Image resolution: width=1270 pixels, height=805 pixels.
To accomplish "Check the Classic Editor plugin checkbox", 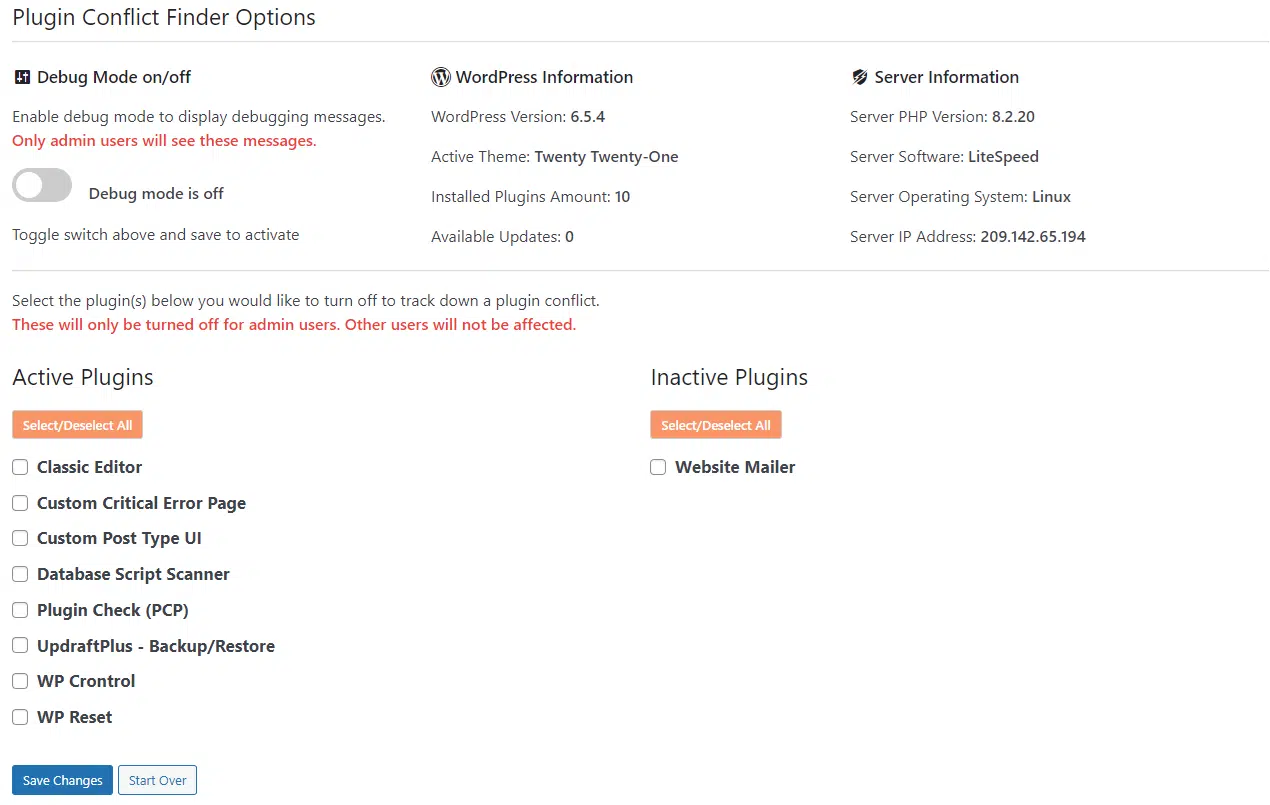I will (x=19, y=466).
